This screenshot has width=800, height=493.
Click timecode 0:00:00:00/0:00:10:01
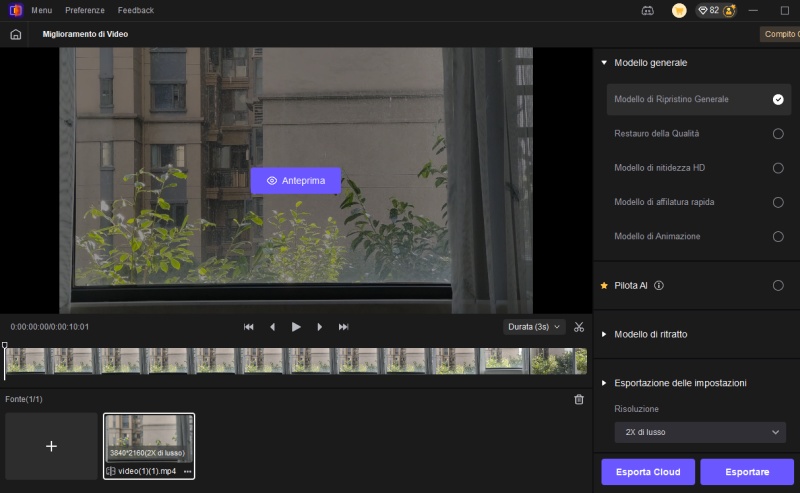(49, 327)
